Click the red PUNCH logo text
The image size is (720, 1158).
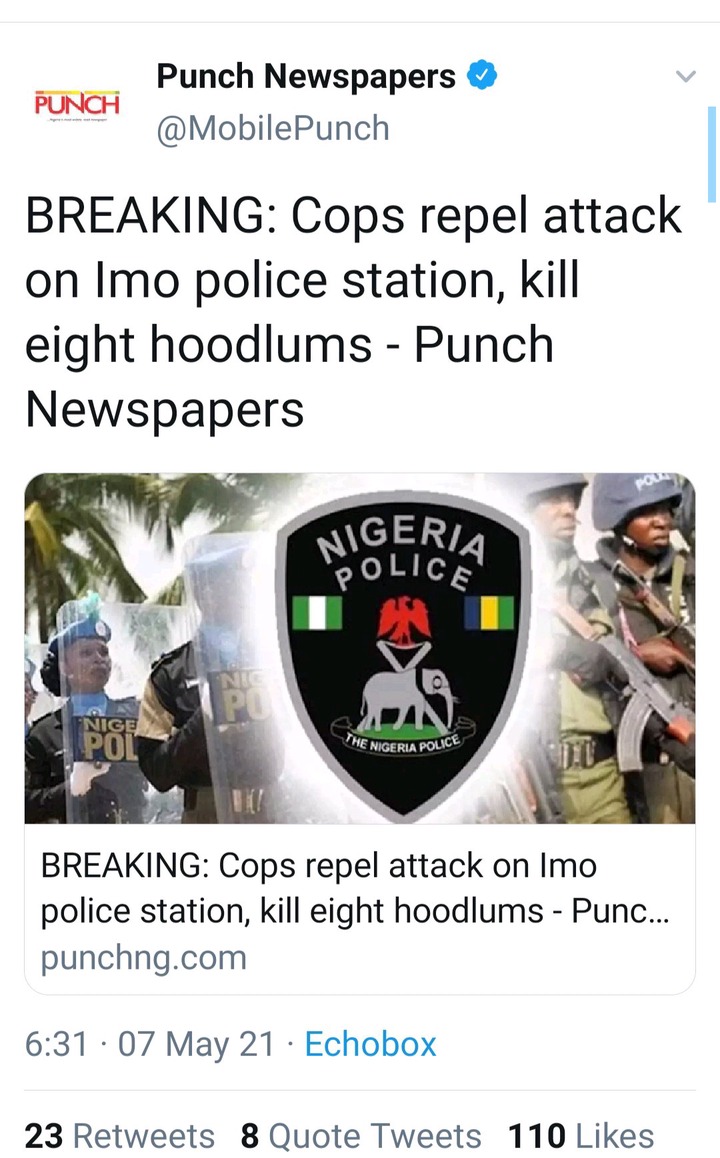(77, 103)
